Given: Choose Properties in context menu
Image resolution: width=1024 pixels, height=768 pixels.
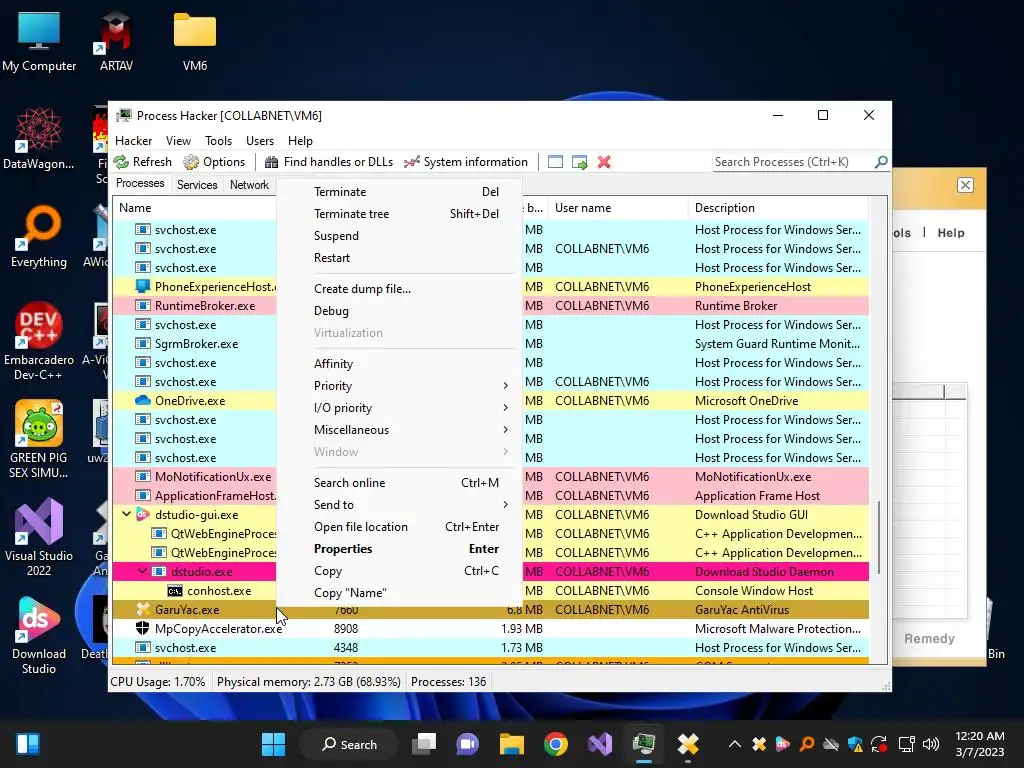Looking at the screenshot, I should (400, 549).
